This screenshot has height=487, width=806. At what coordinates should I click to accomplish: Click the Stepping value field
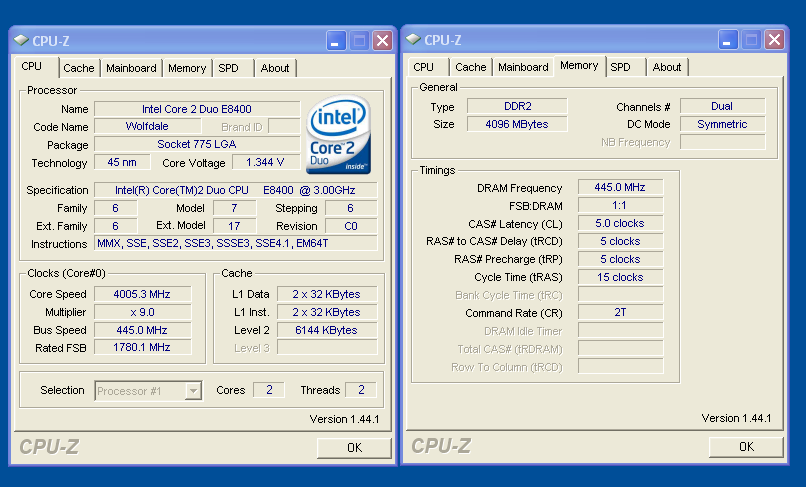pyautogui.click(x=351, y=208)
